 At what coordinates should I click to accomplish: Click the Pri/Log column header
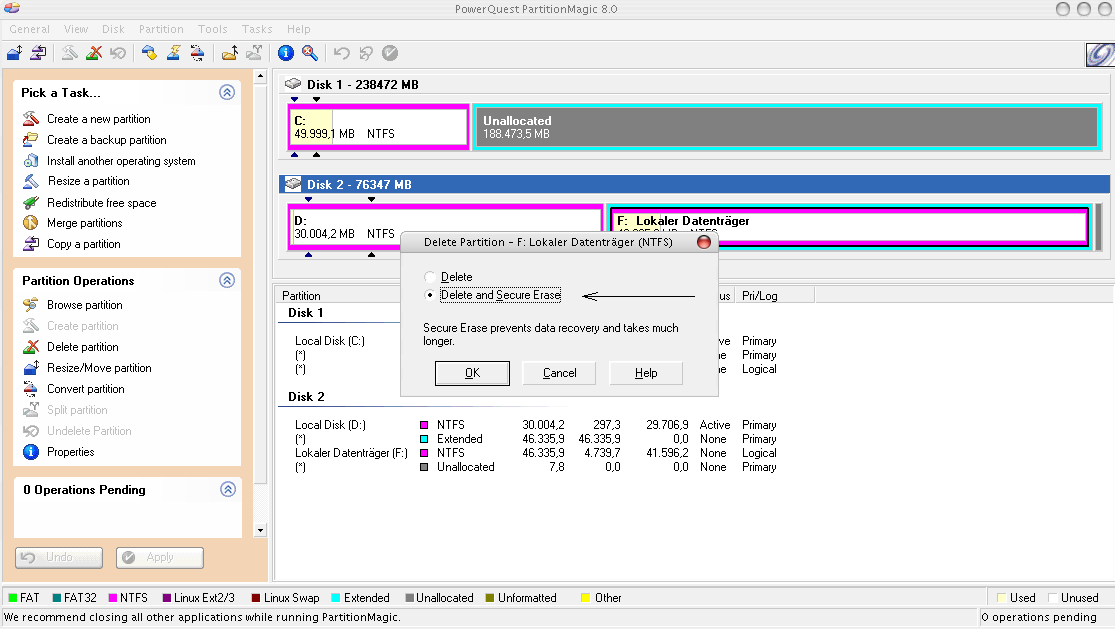[774, 296]
